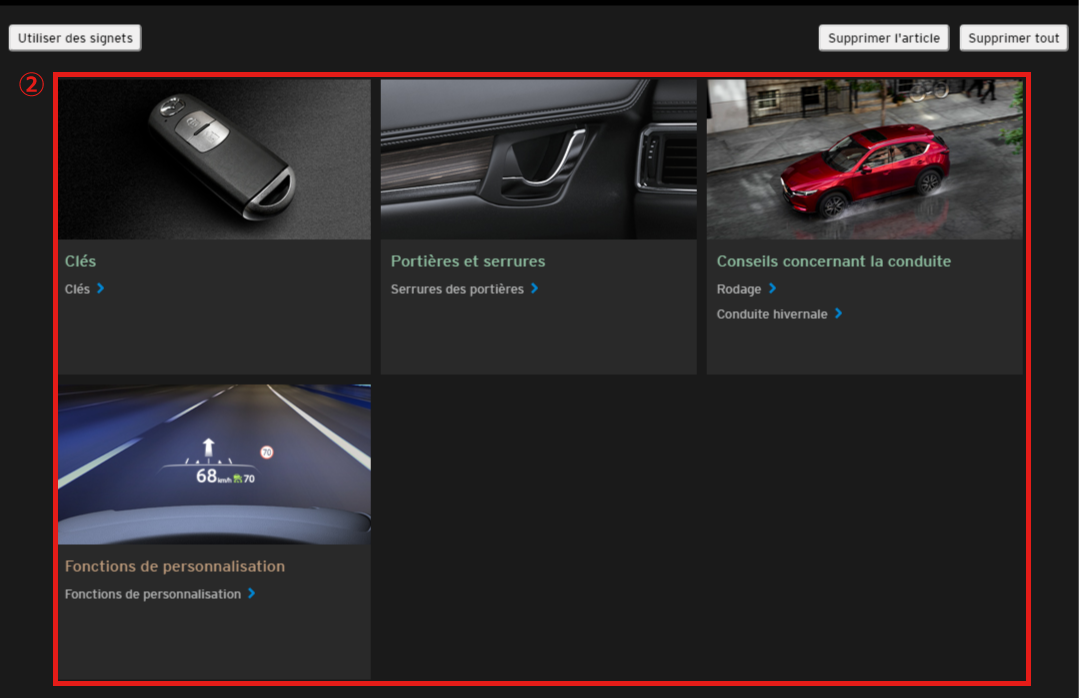Open the red SUV thumbnail image
The width and height of the screenshot is (1080, 698).
coord(864,159)
